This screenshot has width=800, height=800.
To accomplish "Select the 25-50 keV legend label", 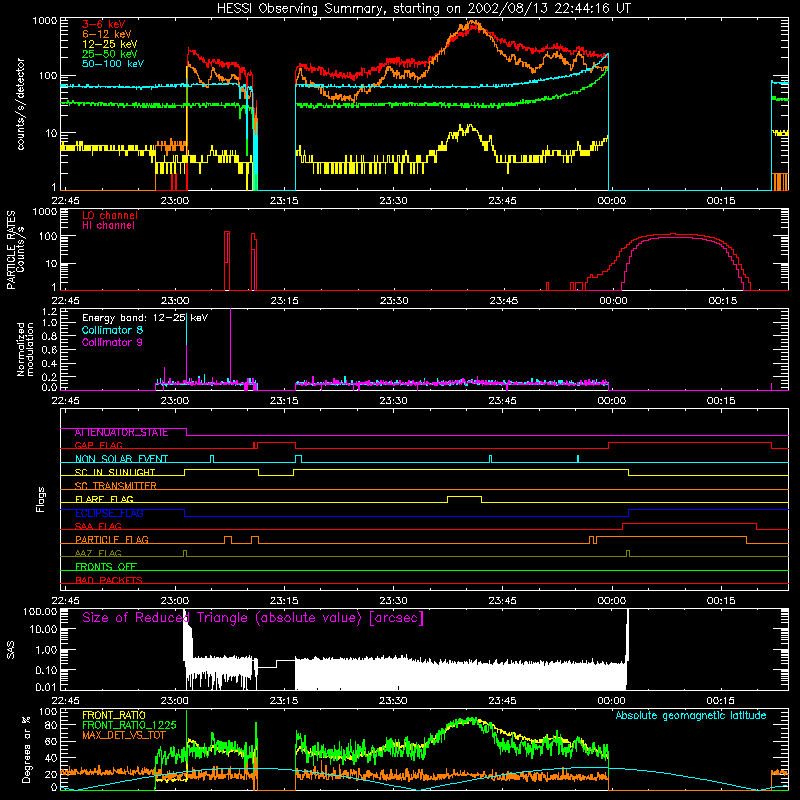I will coord(110,54).
